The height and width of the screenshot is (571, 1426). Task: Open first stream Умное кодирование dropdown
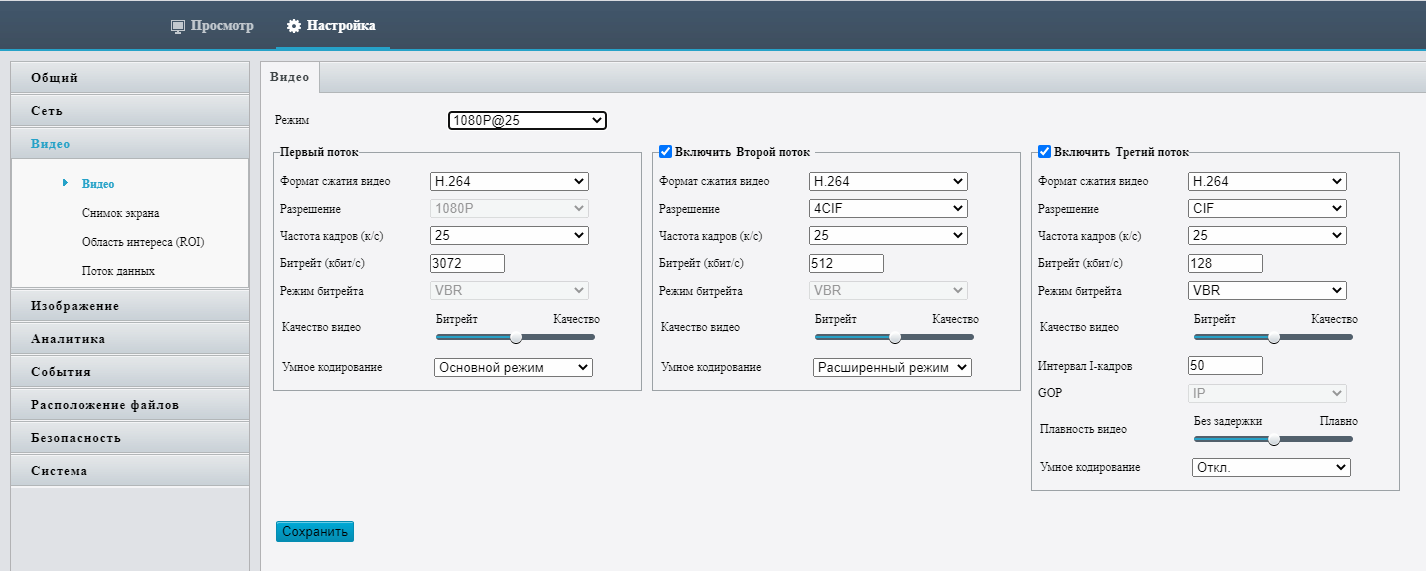coord(513,367)
